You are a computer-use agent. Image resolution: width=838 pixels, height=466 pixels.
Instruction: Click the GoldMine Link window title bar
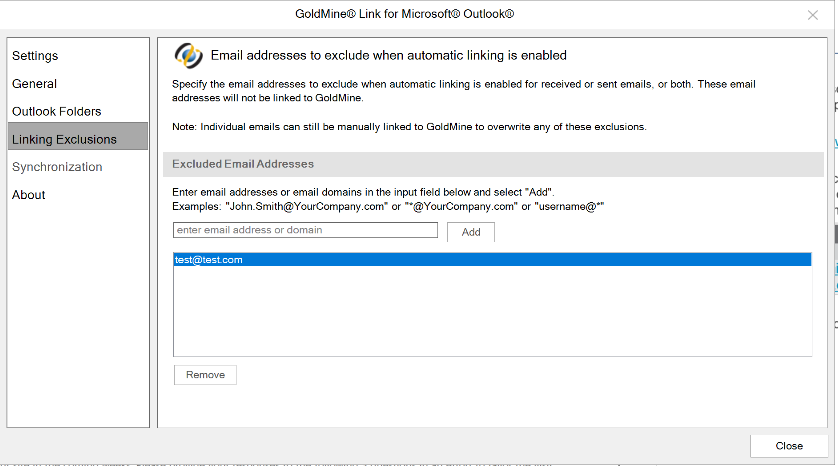click(x=418, y=14)
